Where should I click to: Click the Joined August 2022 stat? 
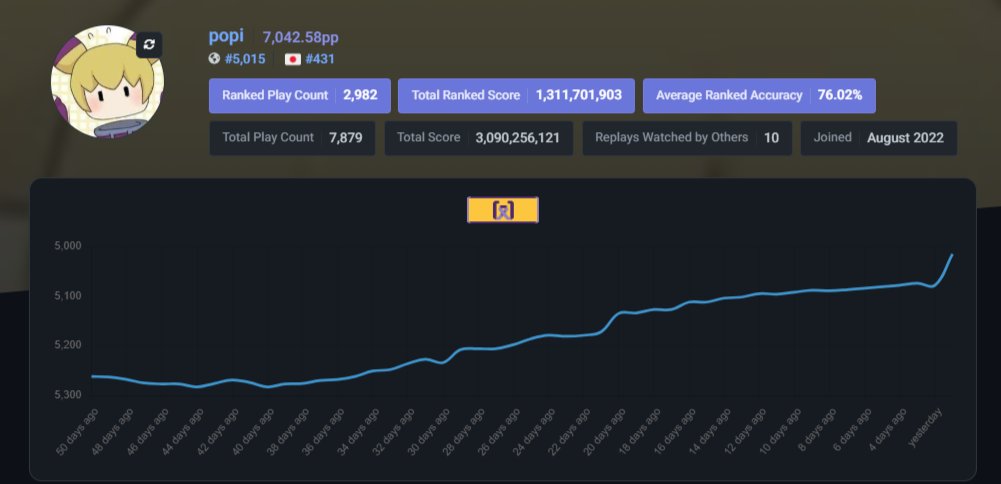[x=879, y=138]
